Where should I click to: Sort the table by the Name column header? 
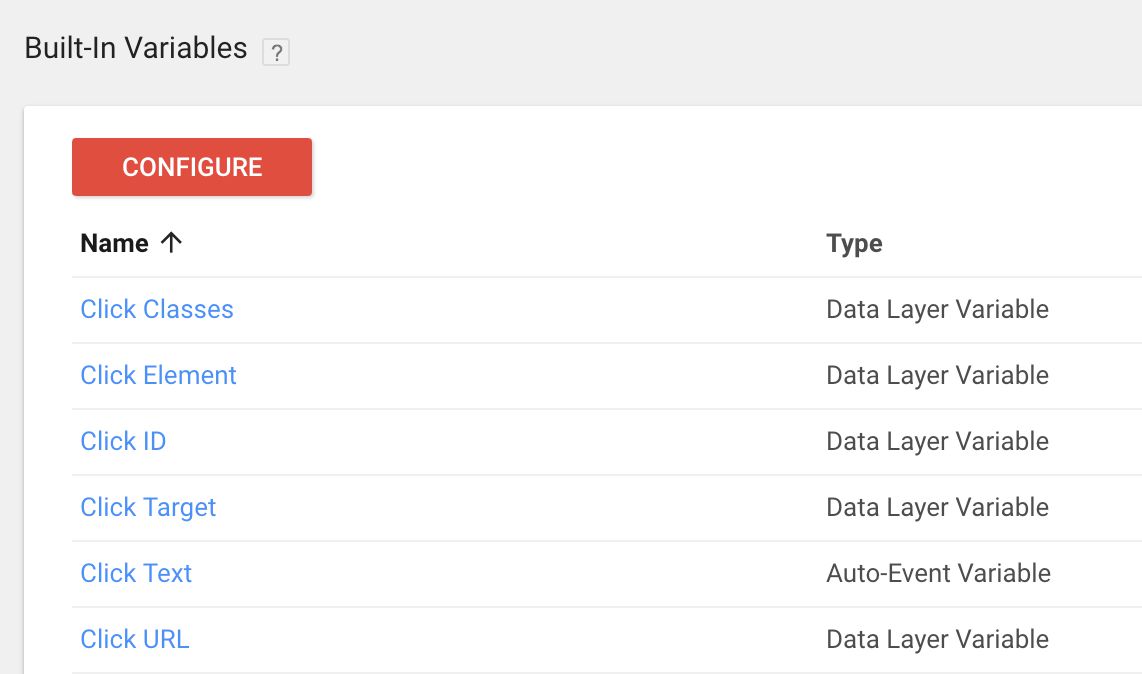(x=114, y=243)
